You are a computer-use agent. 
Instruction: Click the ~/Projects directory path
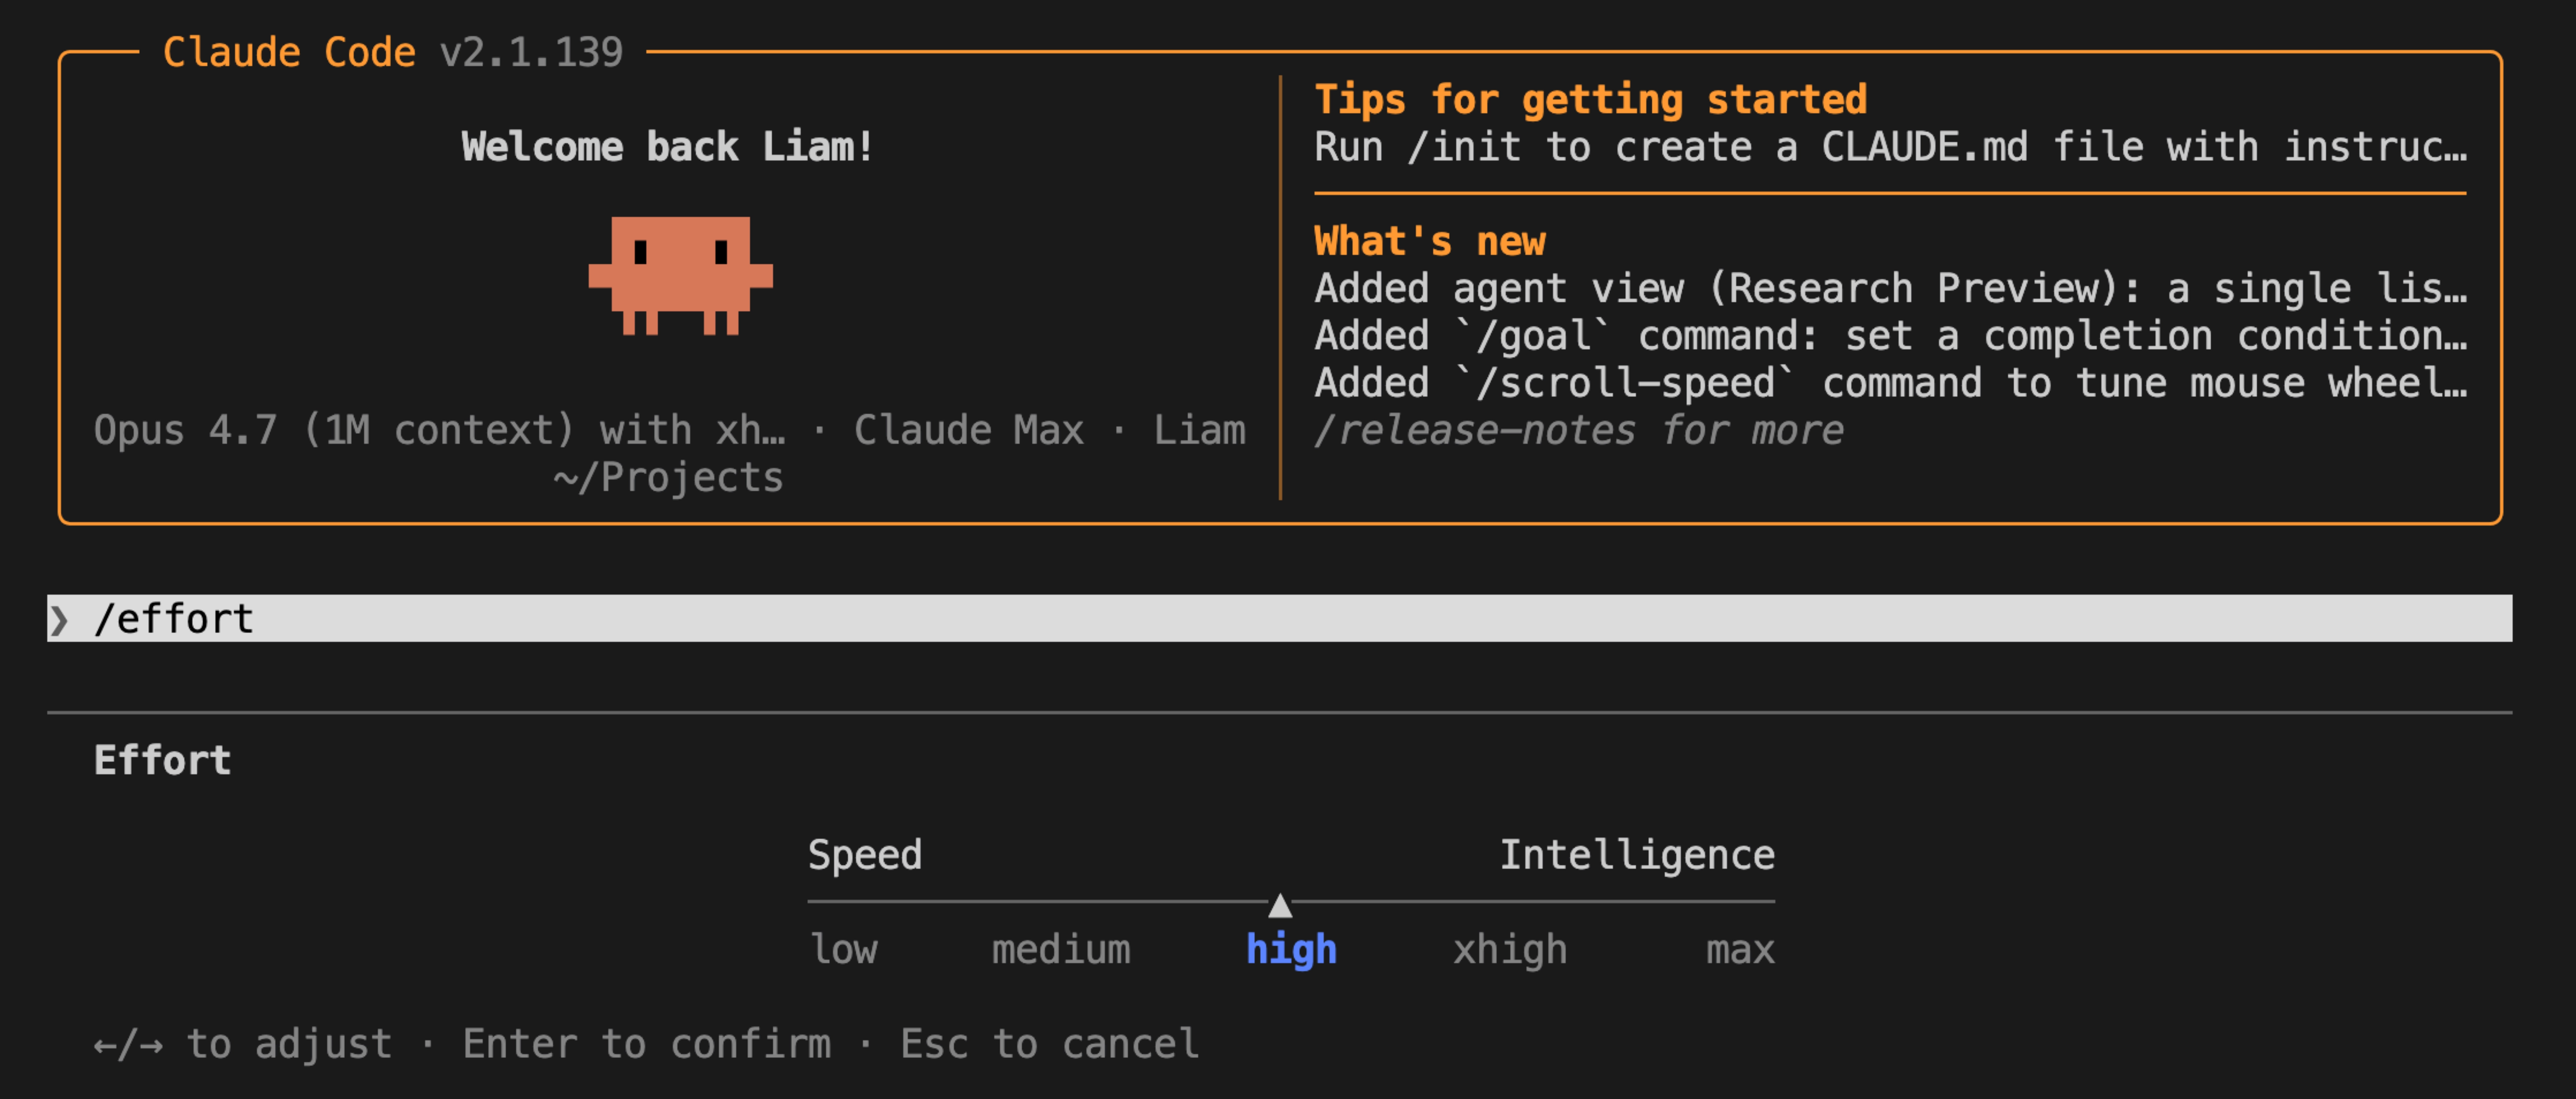pyautogui.click(x=668, y=478)
